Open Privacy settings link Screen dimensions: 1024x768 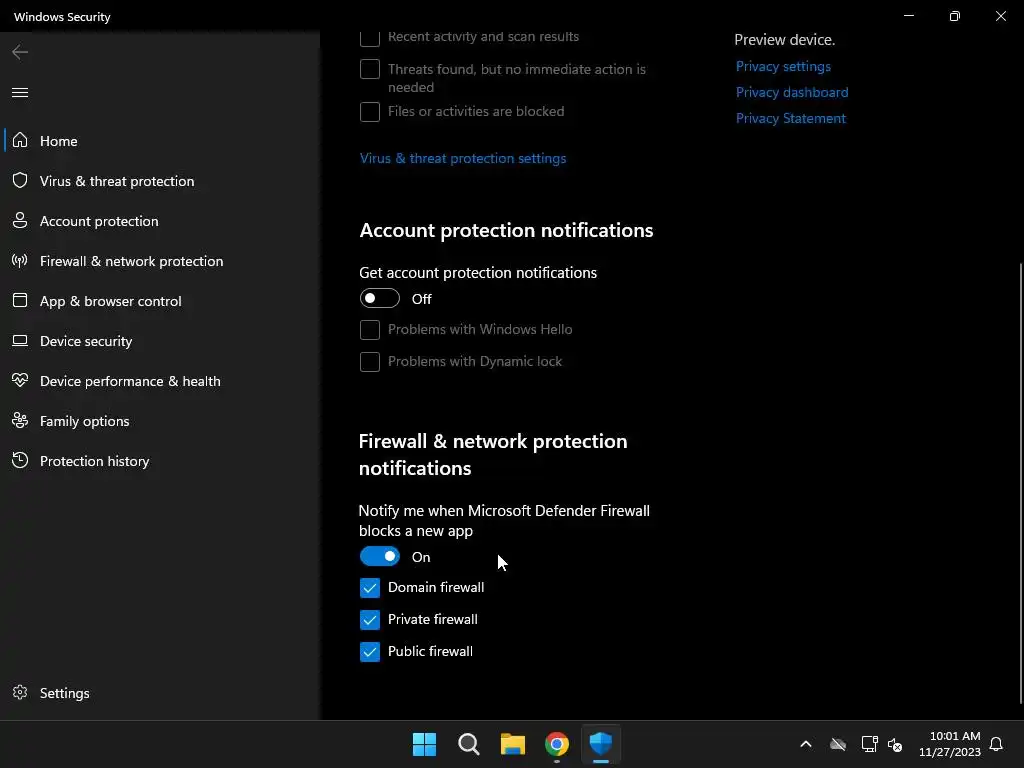783,66
